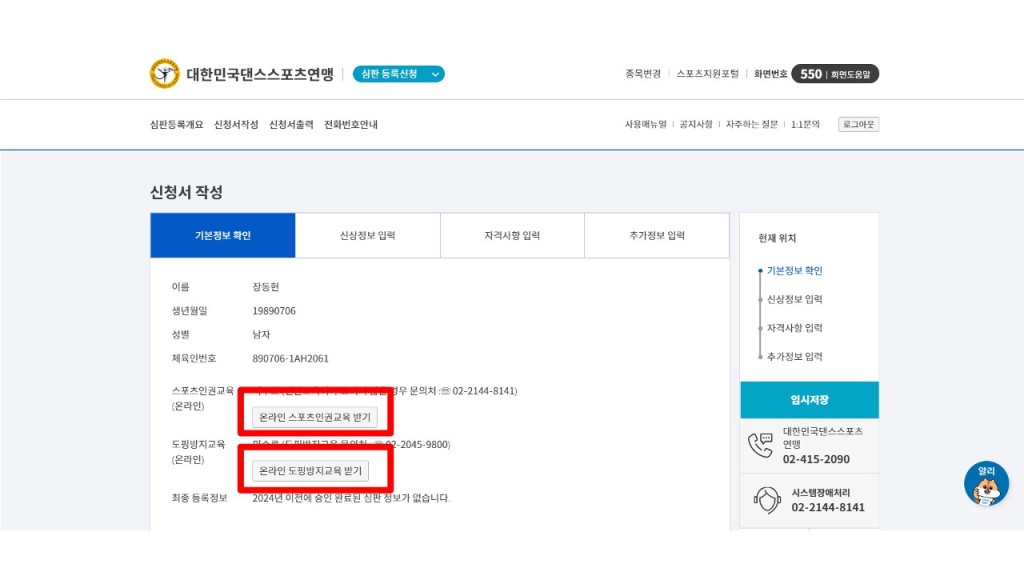Click the 로그아웃 button
The width and height of the screenshot is (1024, 576).
click(858, 125)
